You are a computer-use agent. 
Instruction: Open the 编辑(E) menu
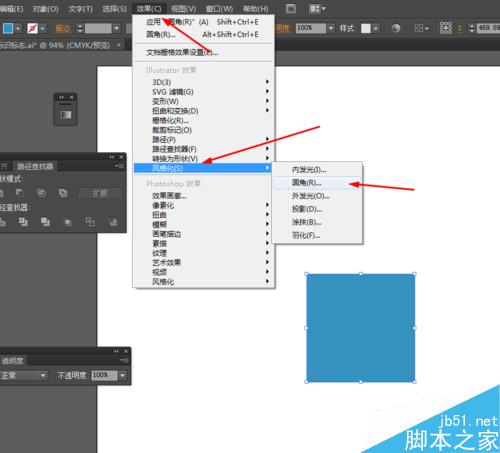coord(11,9)
